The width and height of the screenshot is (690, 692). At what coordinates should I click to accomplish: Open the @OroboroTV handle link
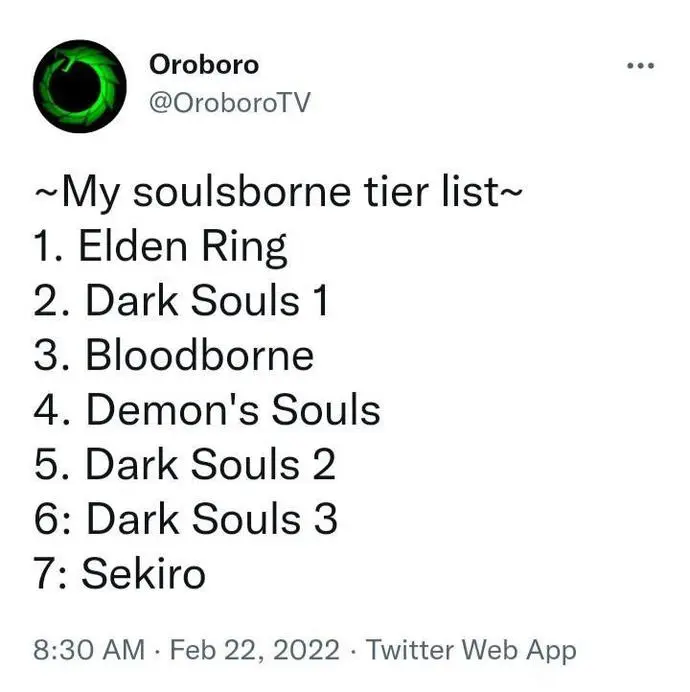[230, 102]
